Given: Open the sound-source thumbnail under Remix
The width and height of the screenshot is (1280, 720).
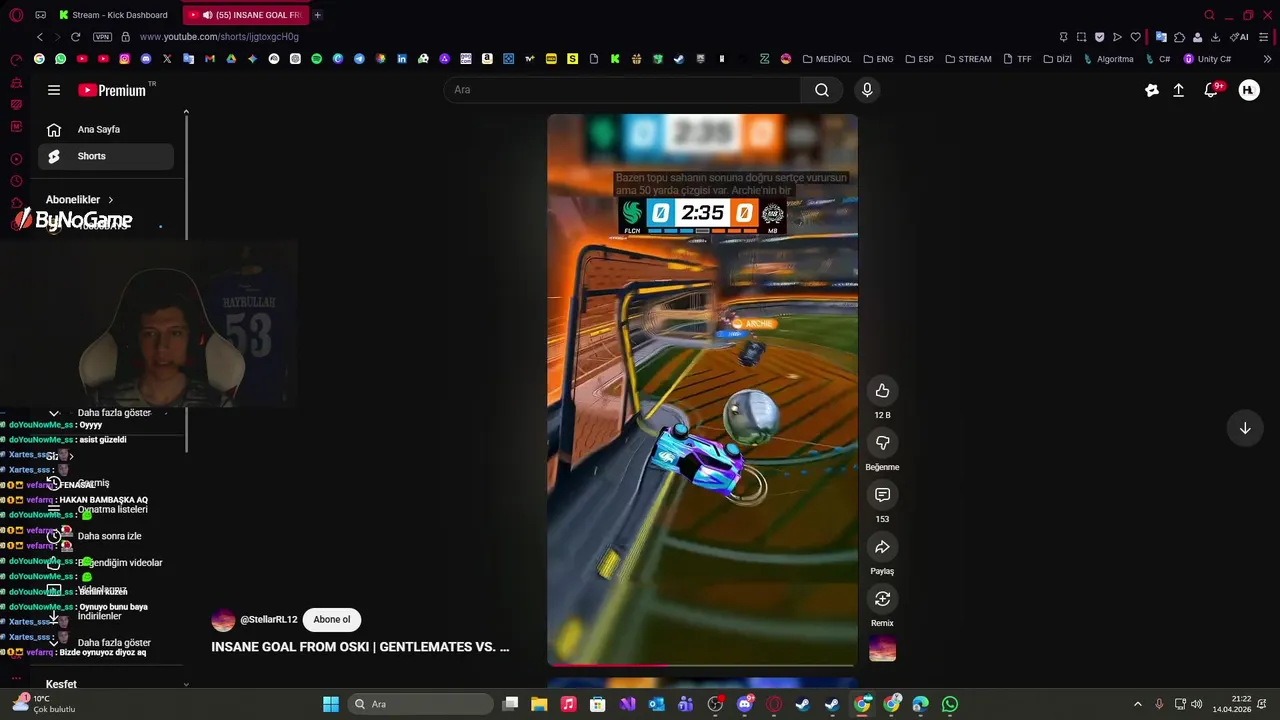Looking at the screenshot, I should pos(882,649).
